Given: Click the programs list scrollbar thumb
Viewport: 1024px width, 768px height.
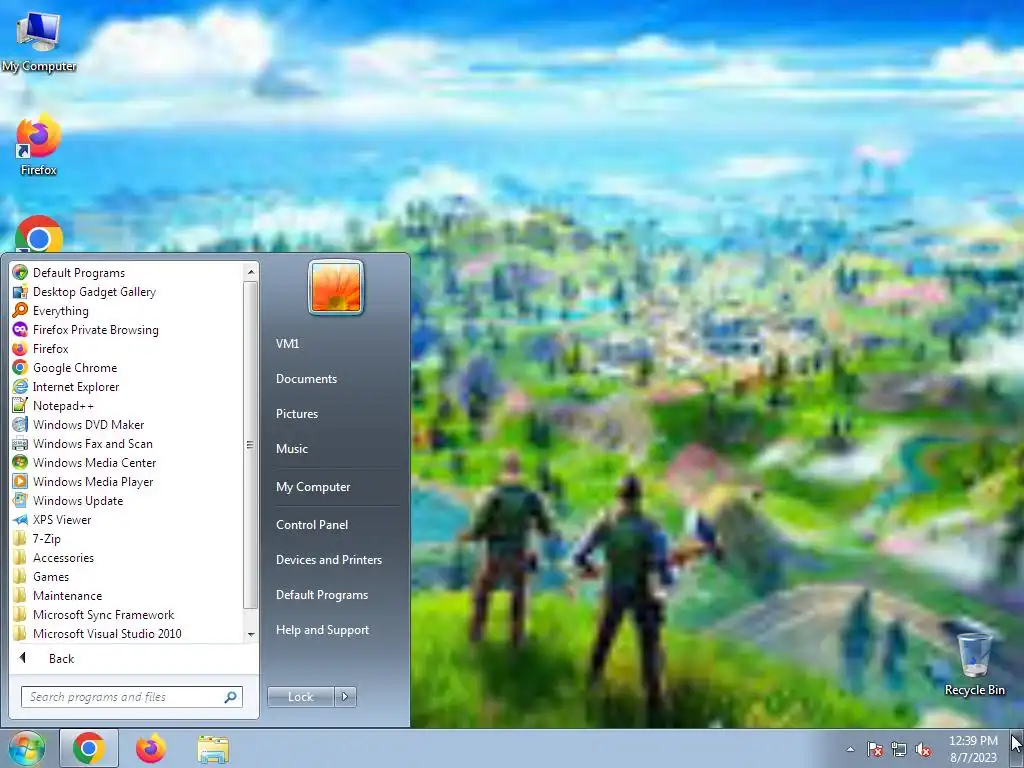Looking at the screenshot, I should [251, 445].
